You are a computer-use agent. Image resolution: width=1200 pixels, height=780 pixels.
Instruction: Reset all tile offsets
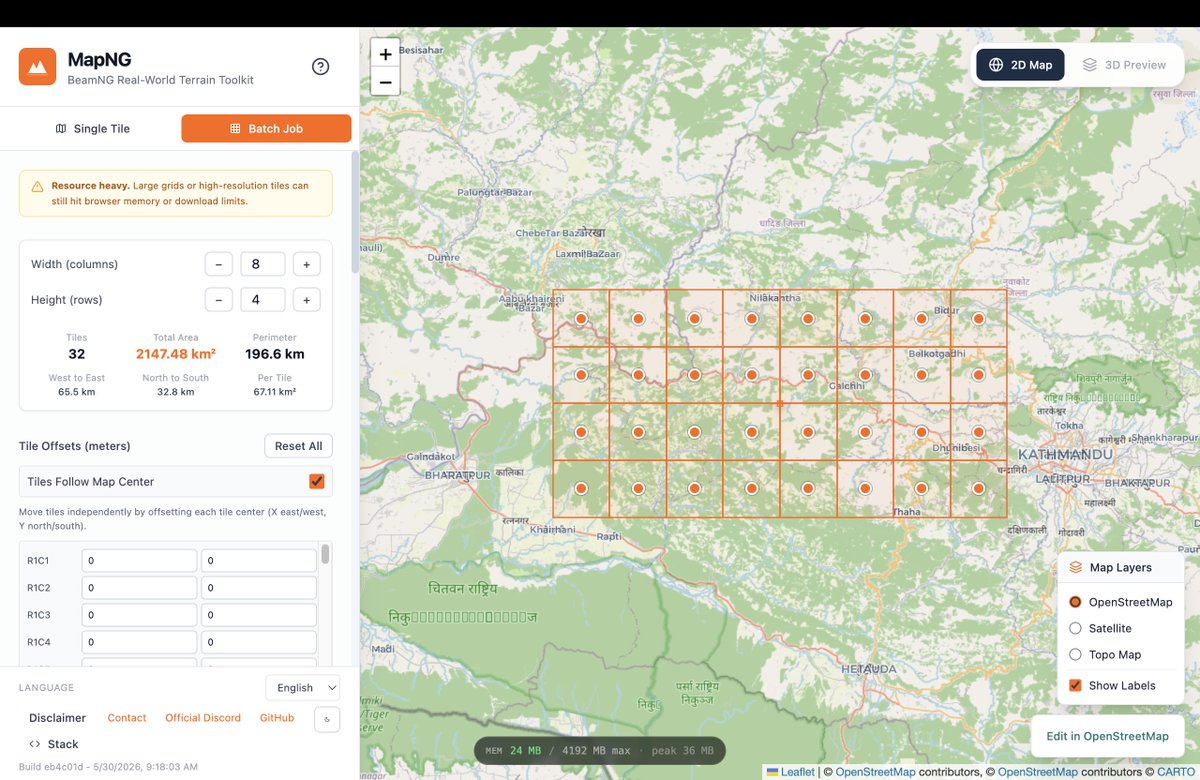click(x=299, y=446)
